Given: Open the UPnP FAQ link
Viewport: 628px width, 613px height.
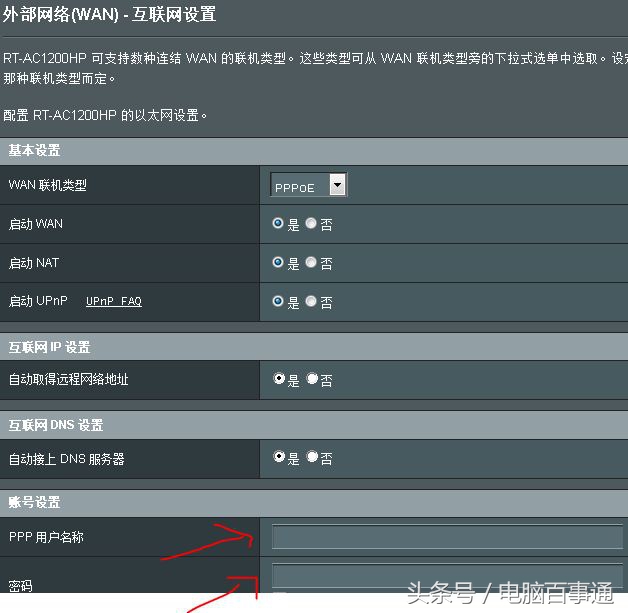Looking at the screenshot, I should (114, 301).
